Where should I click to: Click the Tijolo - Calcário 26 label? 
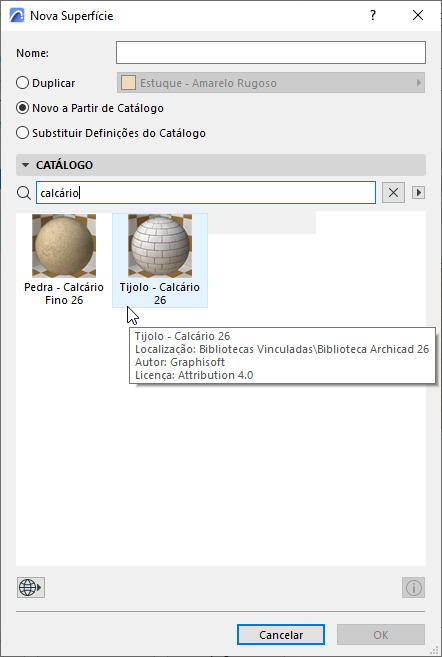[x=160, y=294]
